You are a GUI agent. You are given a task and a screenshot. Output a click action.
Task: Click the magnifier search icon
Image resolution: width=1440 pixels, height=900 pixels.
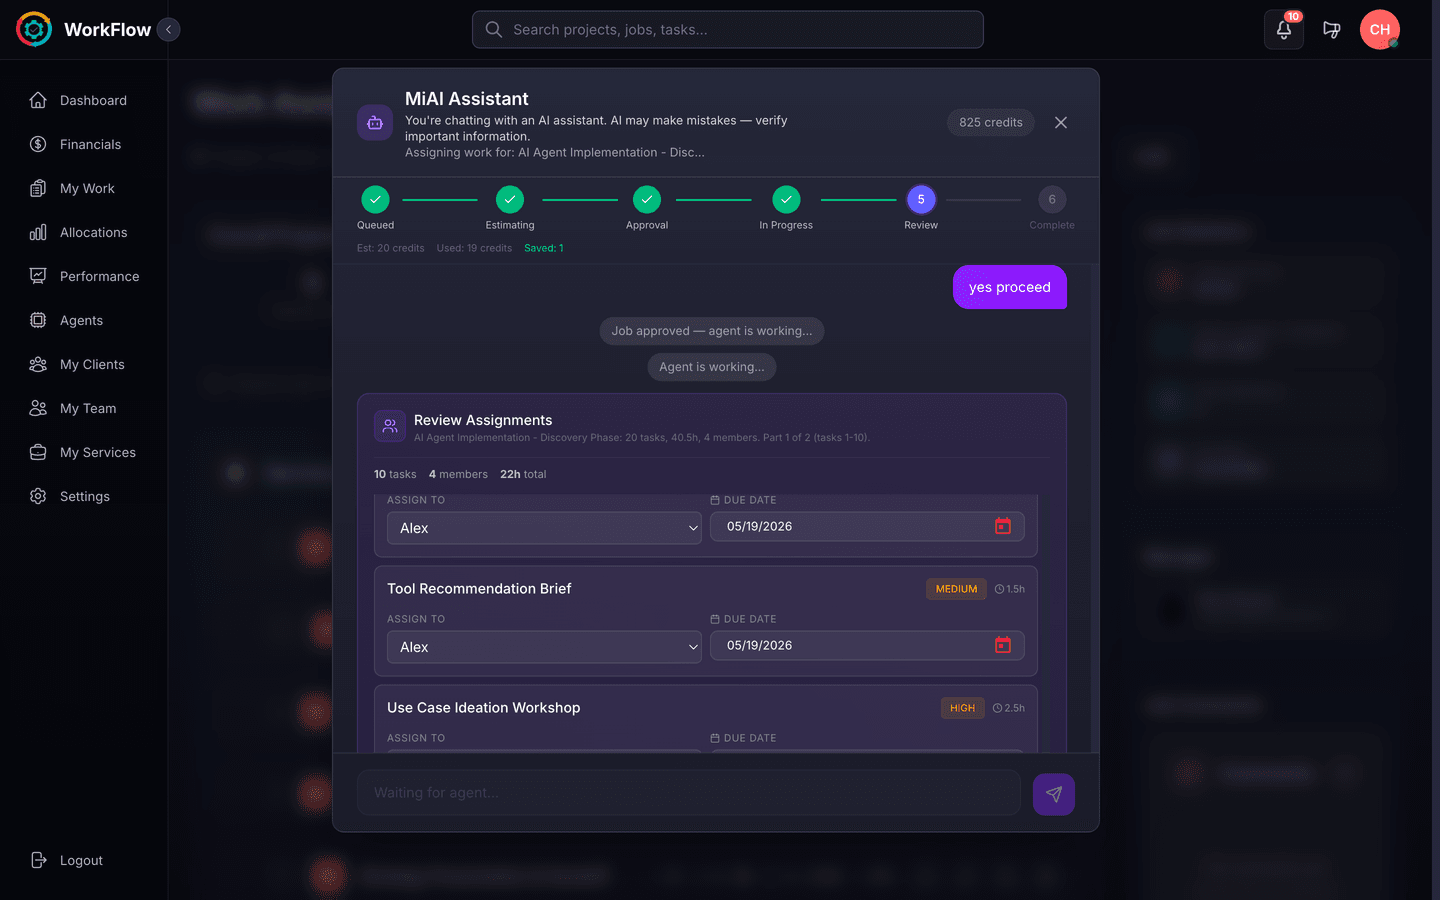click(494, 30)
